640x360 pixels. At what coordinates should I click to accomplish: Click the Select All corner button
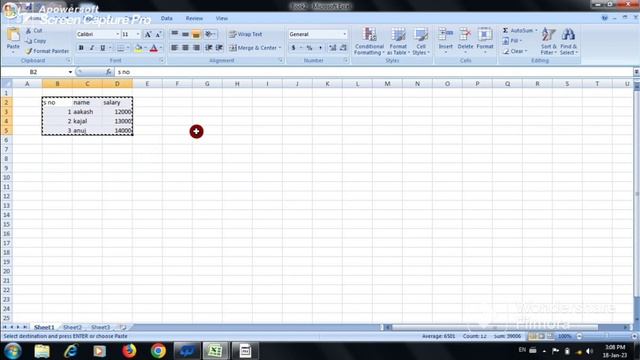point(7,84)
